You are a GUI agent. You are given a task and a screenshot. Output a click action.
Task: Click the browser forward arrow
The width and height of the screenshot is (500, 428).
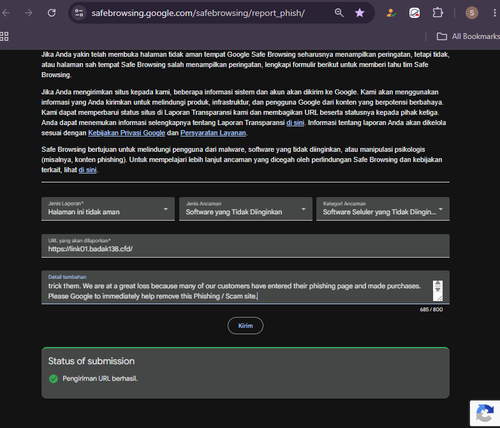click(29, 13)
